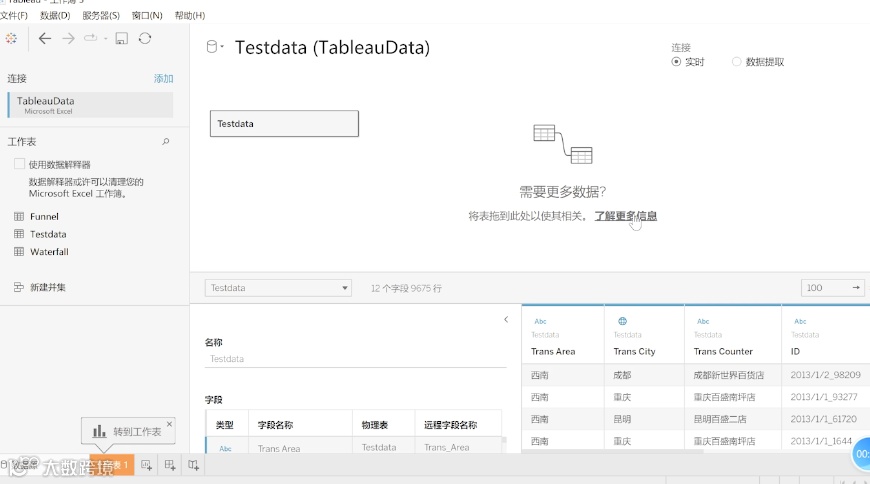Open the 了解更多信息 learn more link
Viewport: 870px width, 484px height.
625,216
